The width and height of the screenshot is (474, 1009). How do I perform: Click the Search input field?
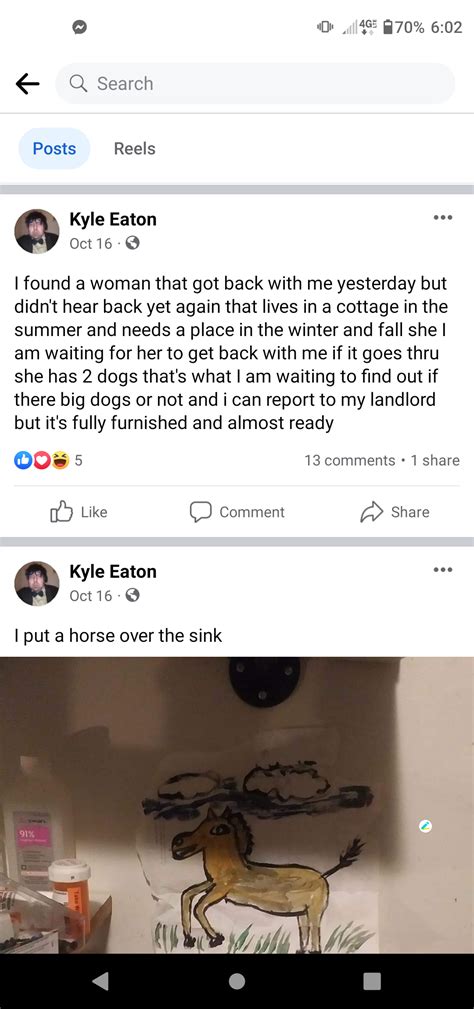[255, 84]
